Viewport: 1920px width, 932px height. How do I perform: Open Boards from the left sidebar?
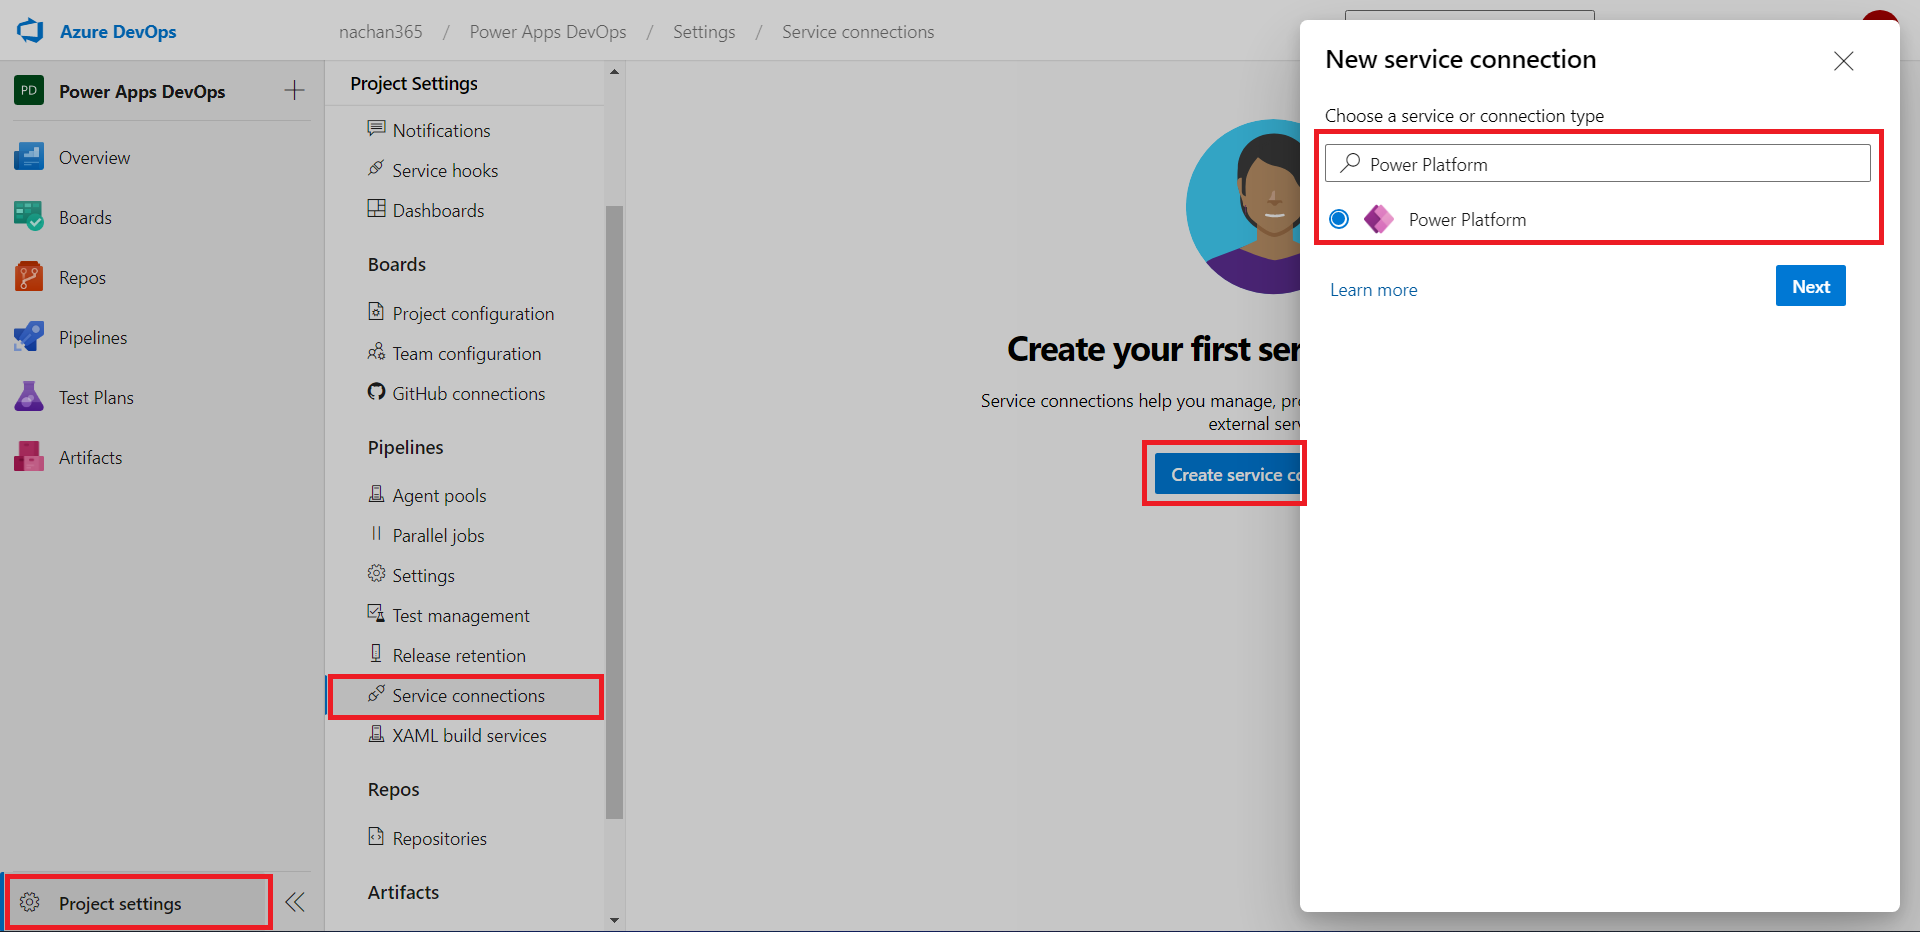tap(85, 217)
